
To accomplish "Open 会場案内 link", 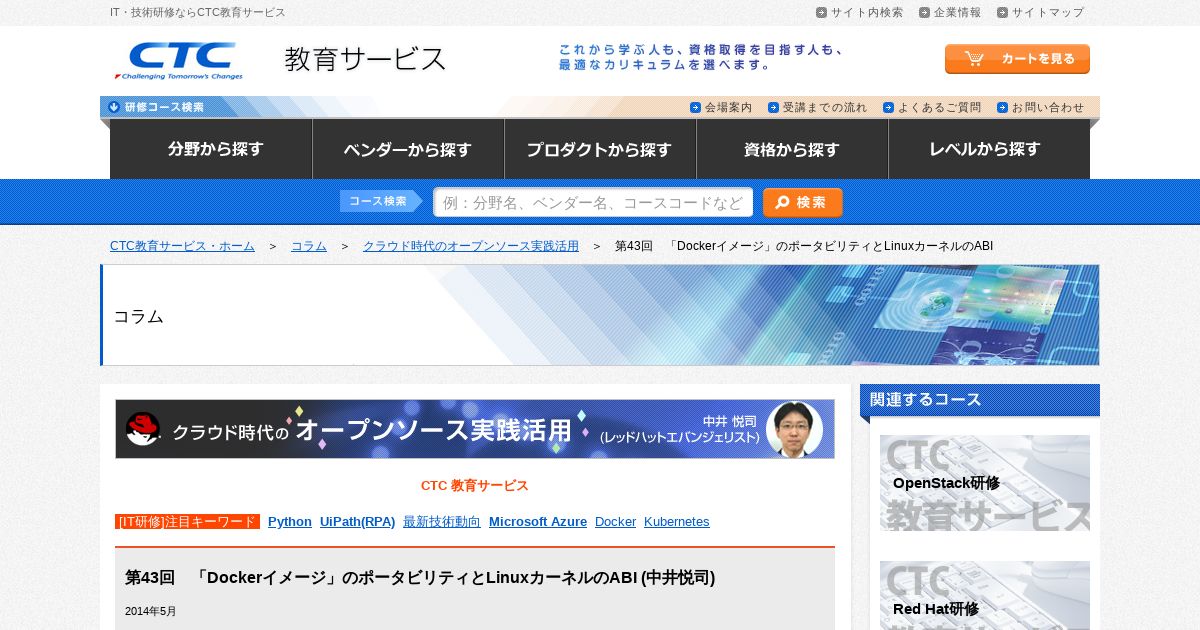I will (x=728, y=107).
